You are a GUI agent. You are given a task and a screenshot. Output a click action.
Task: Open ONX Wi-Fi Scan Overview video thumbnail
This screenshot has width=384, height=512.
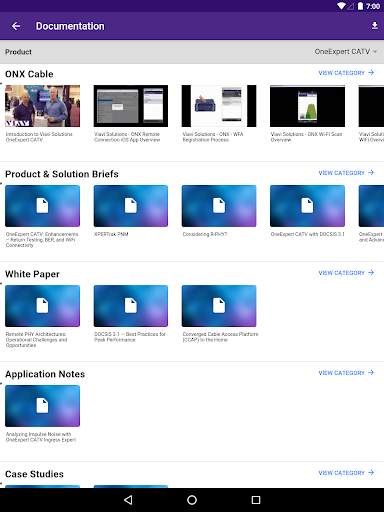[x=307, y=106]
